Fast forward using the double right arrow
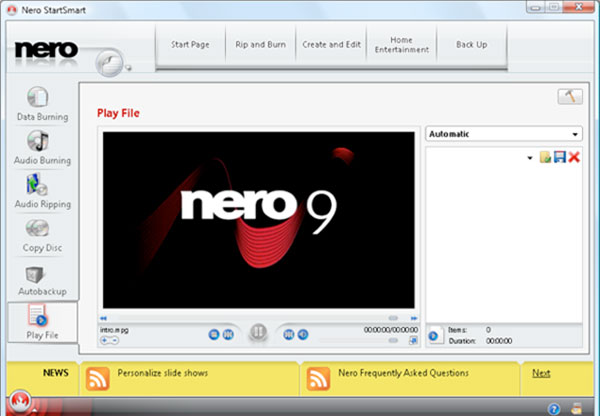Screen dimensions: 600x416 (414, 318)
